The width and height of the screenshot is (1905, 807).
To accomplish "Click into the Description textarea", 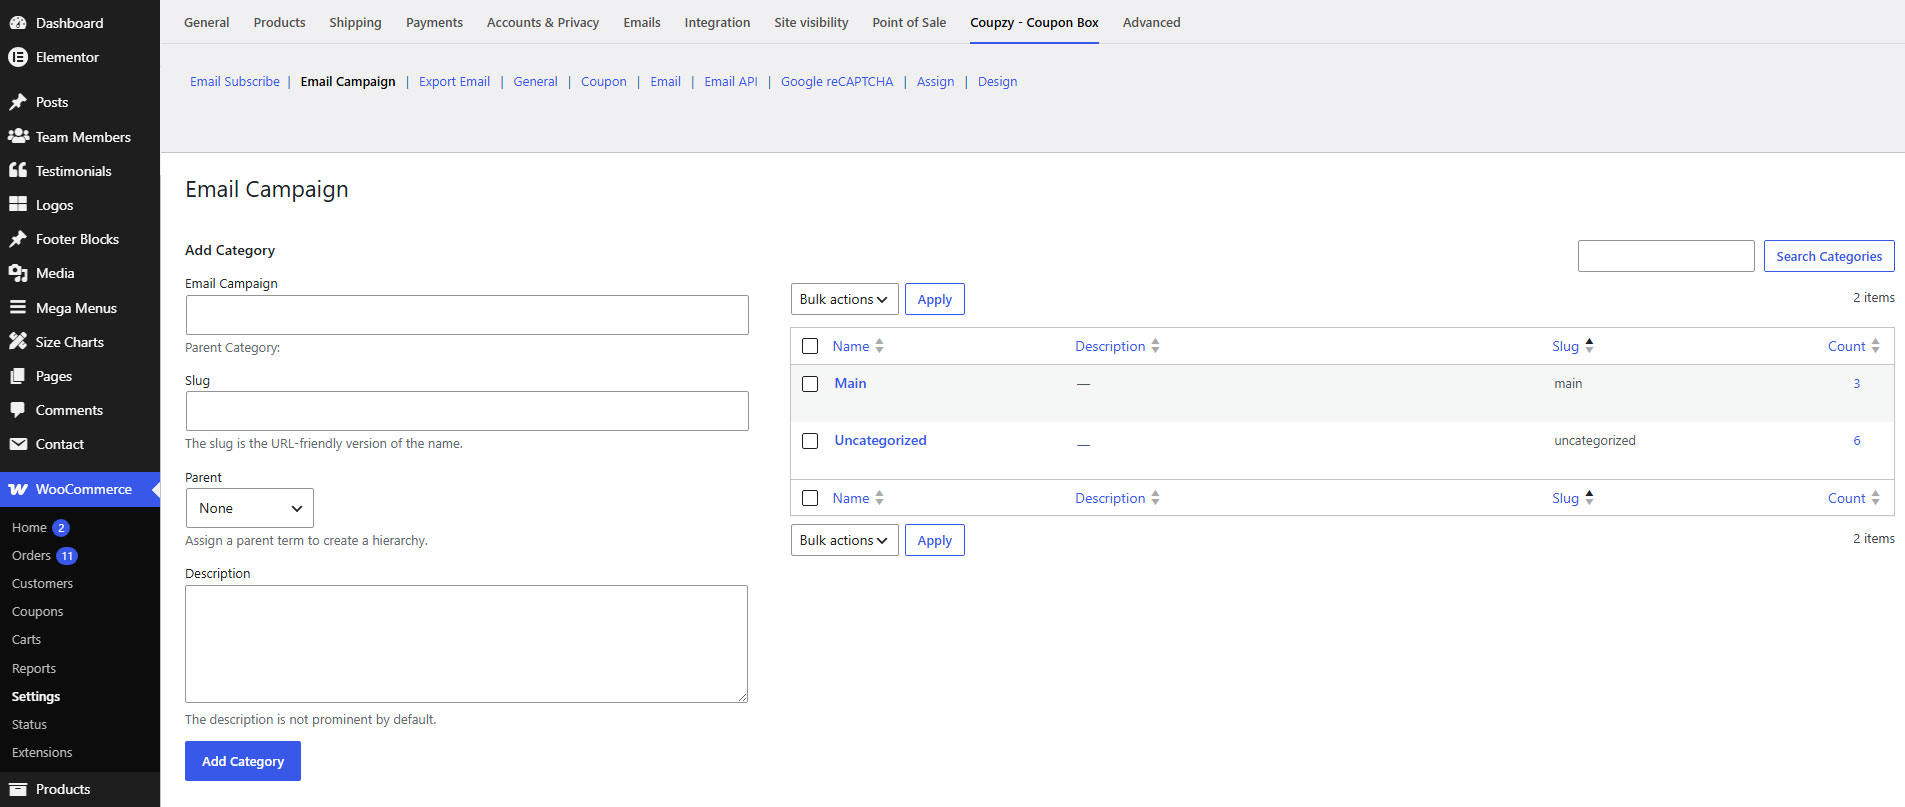I will 466,644.
